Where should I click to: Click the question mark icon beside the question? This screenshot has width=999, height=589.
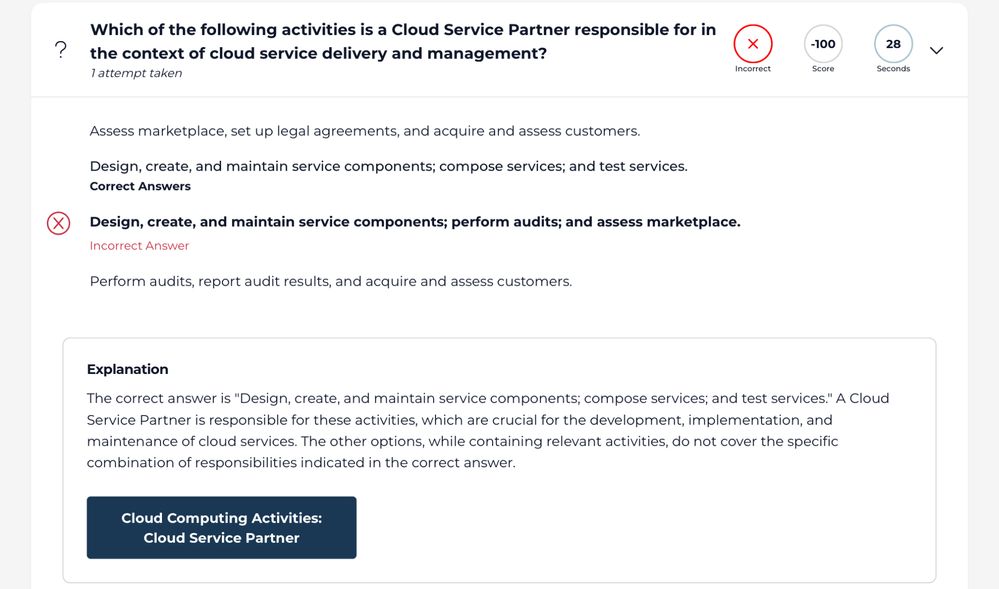(61, 51)
